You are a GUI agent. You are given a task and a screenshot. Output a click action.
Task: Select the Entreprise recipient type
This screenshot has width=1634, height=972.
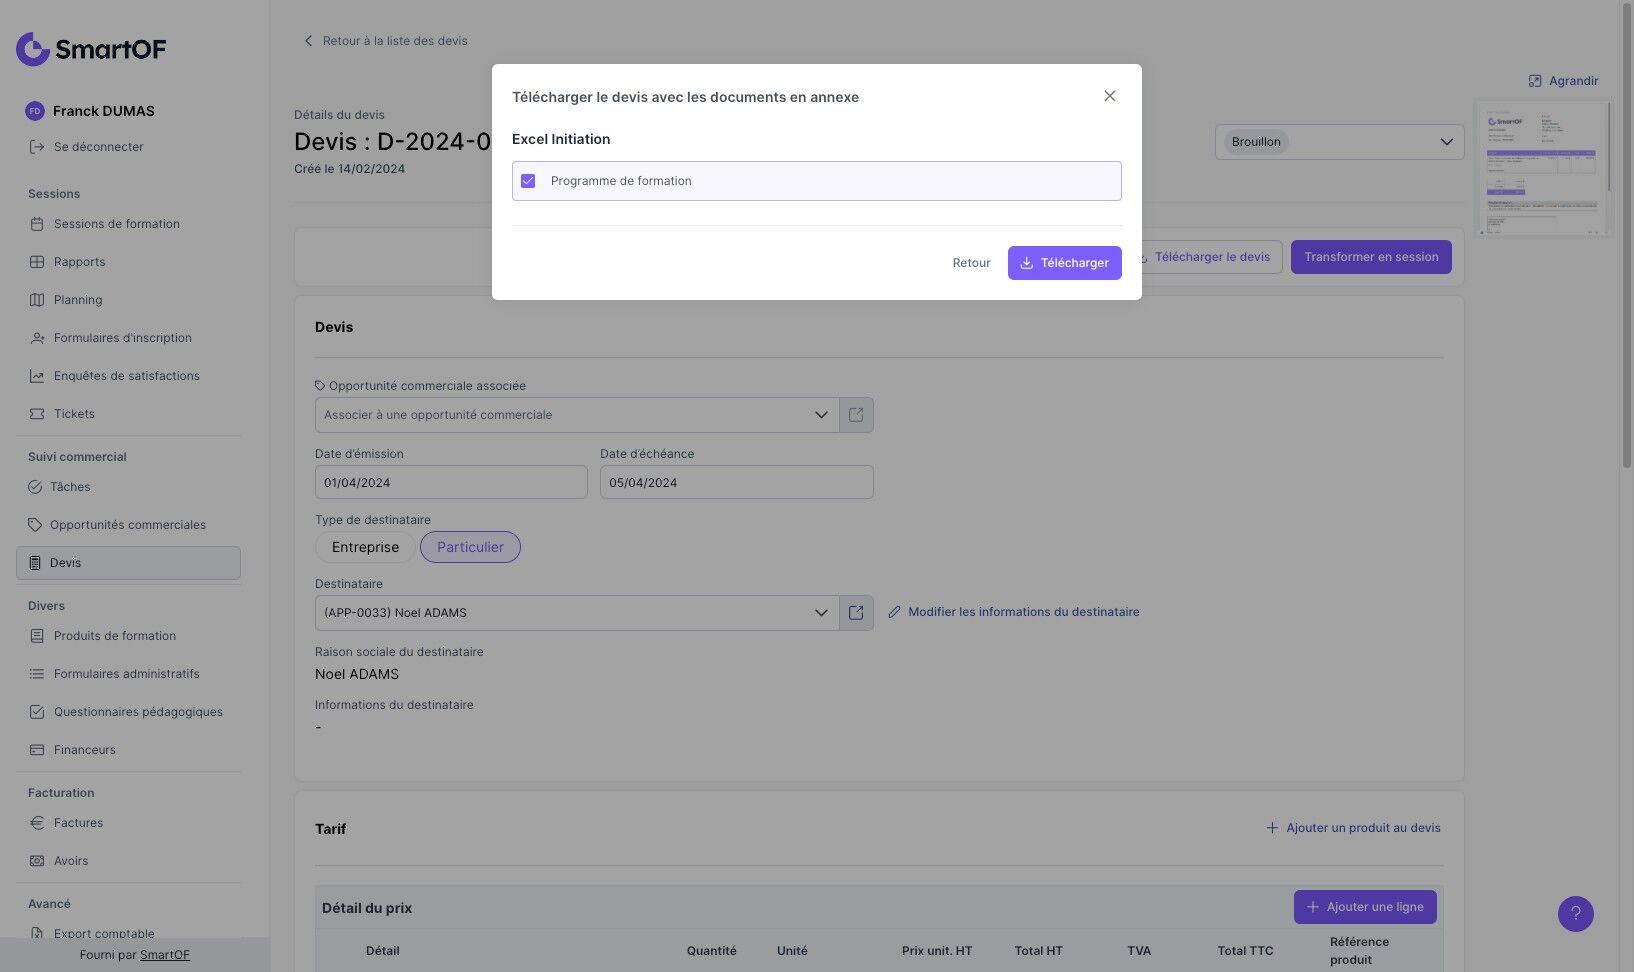(x=365, y=547)
